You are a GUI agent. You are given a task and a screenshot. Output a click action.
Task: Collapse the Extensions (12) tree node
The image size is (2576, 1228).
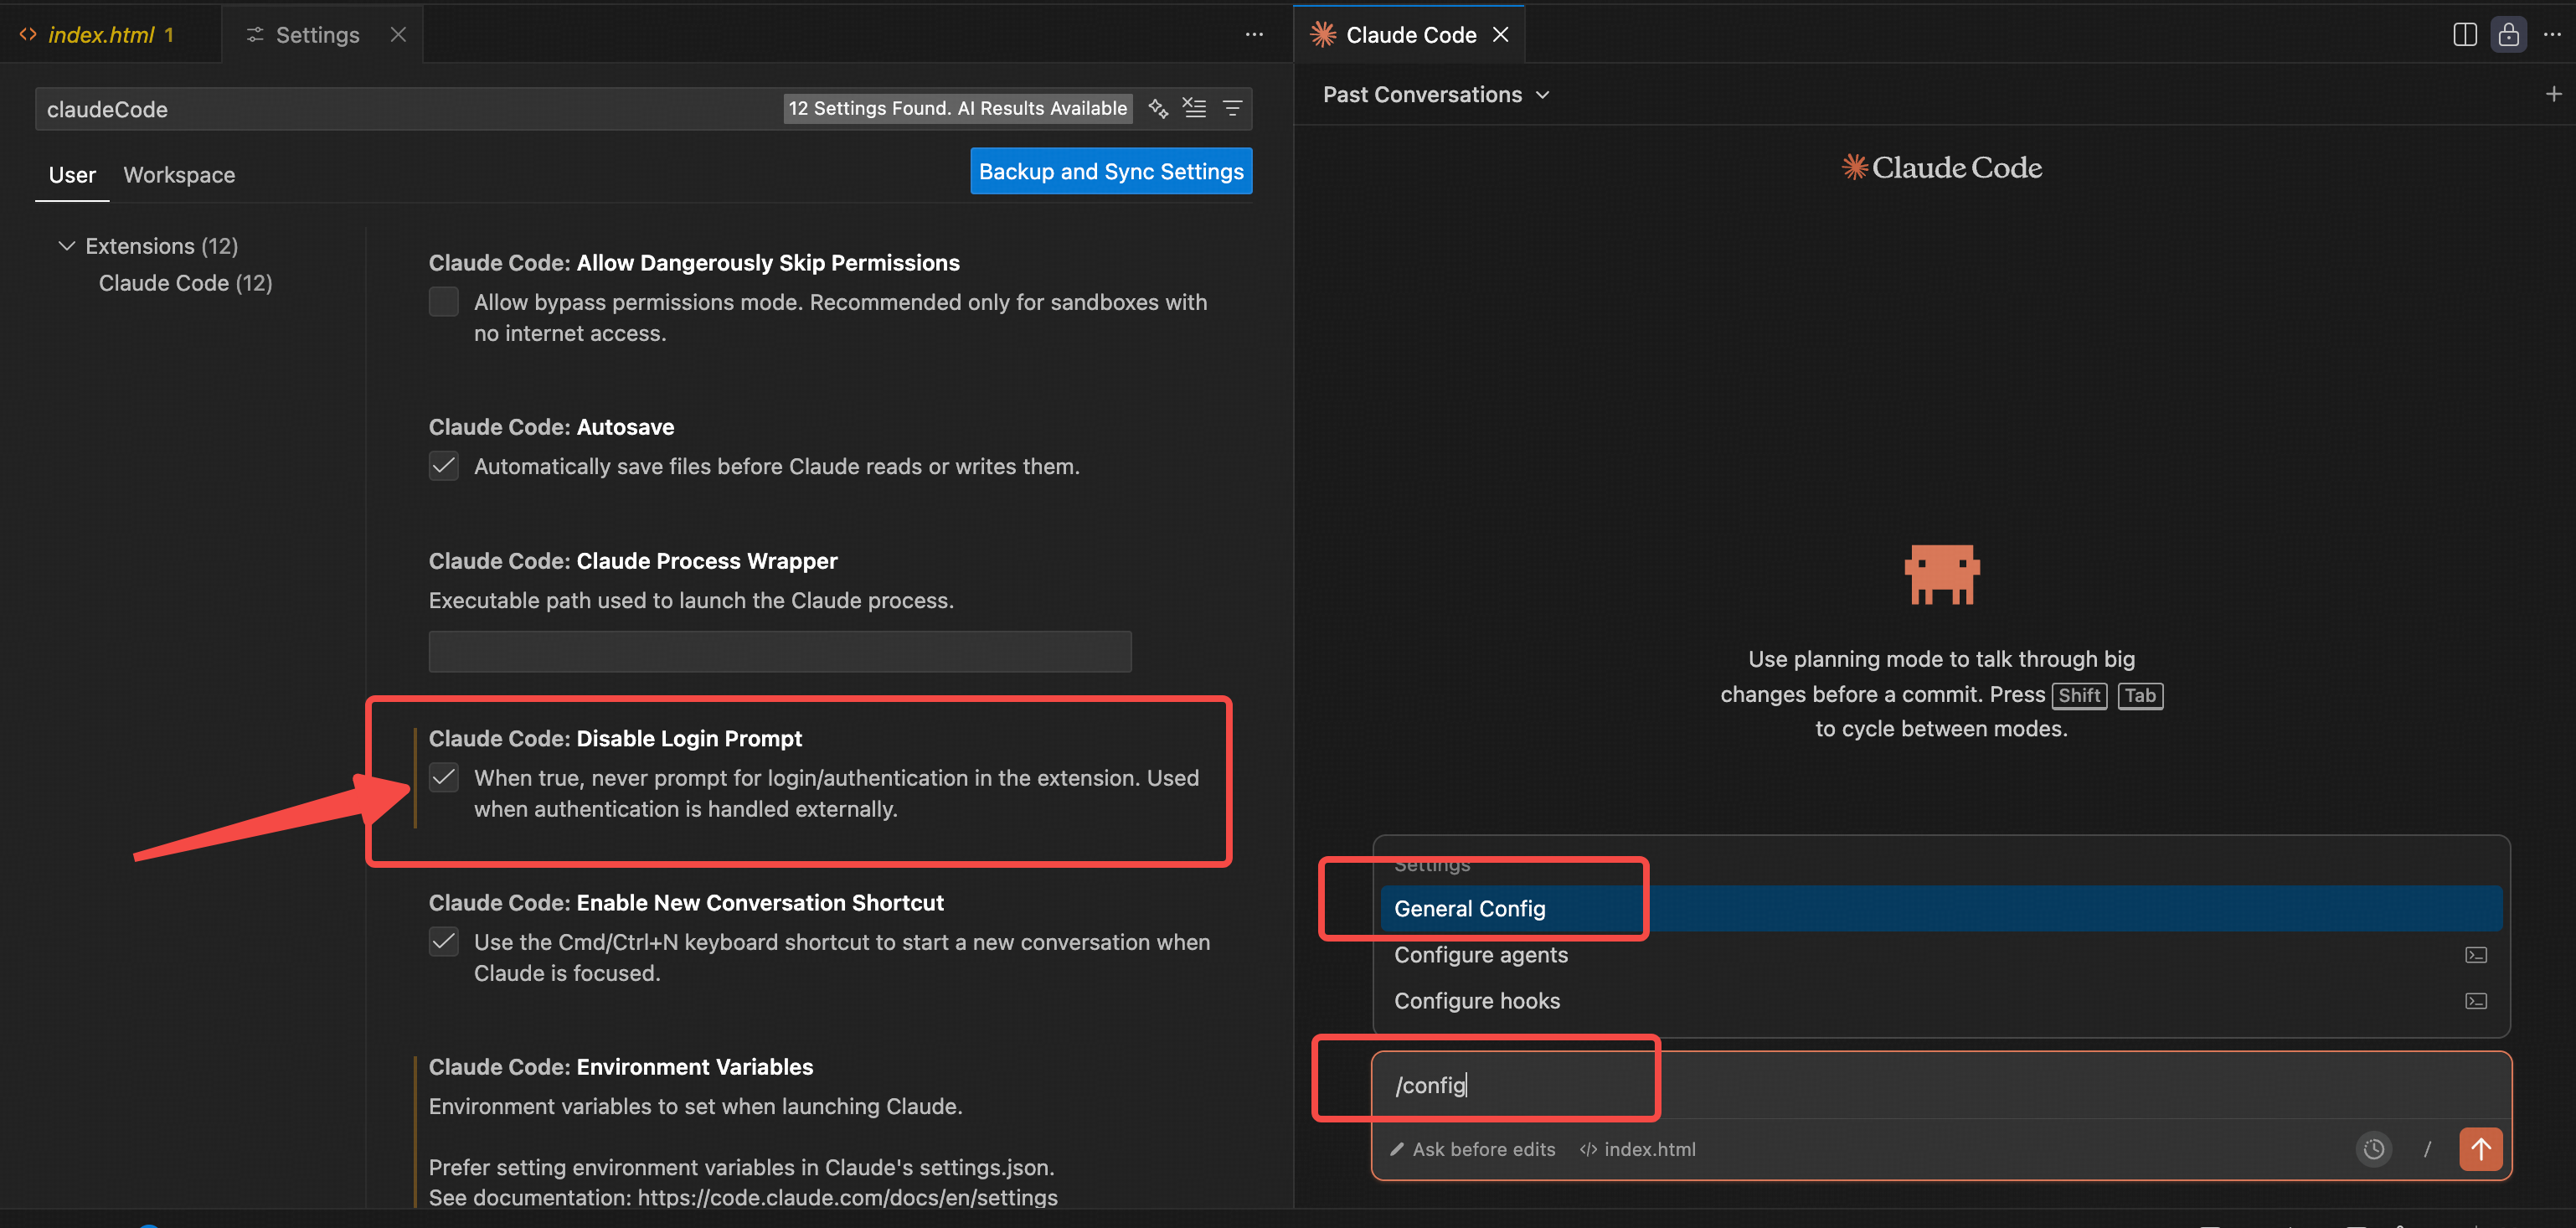[67, 246]
